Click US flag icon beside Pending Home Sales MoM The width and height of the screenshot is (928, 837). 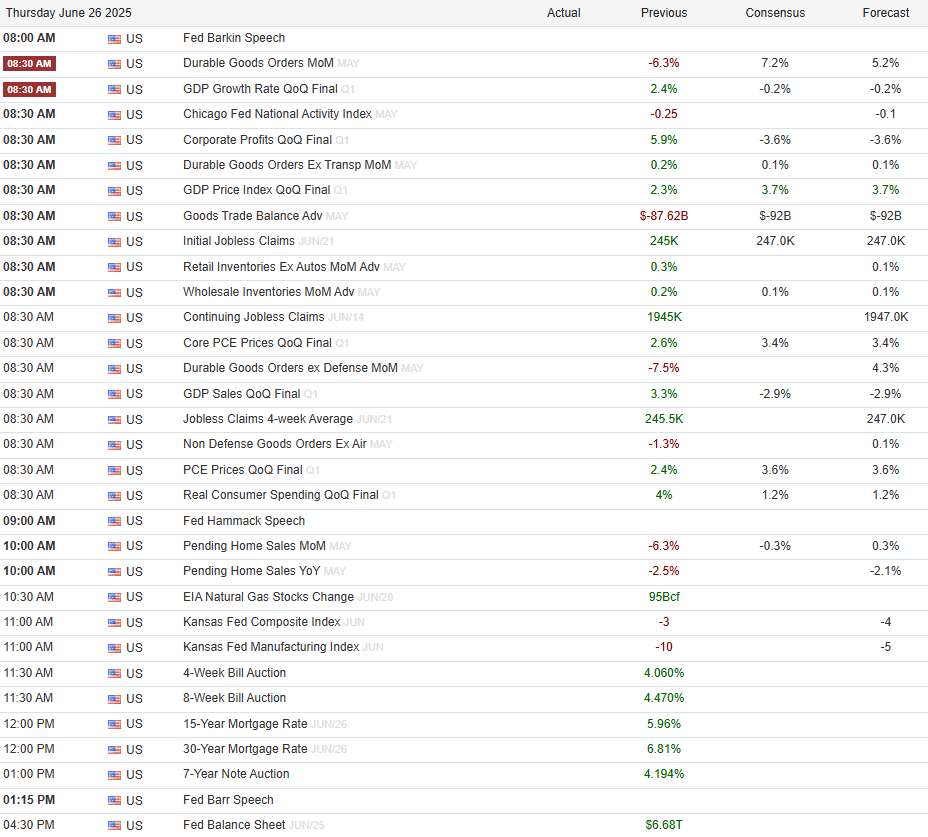pos(114,547)
